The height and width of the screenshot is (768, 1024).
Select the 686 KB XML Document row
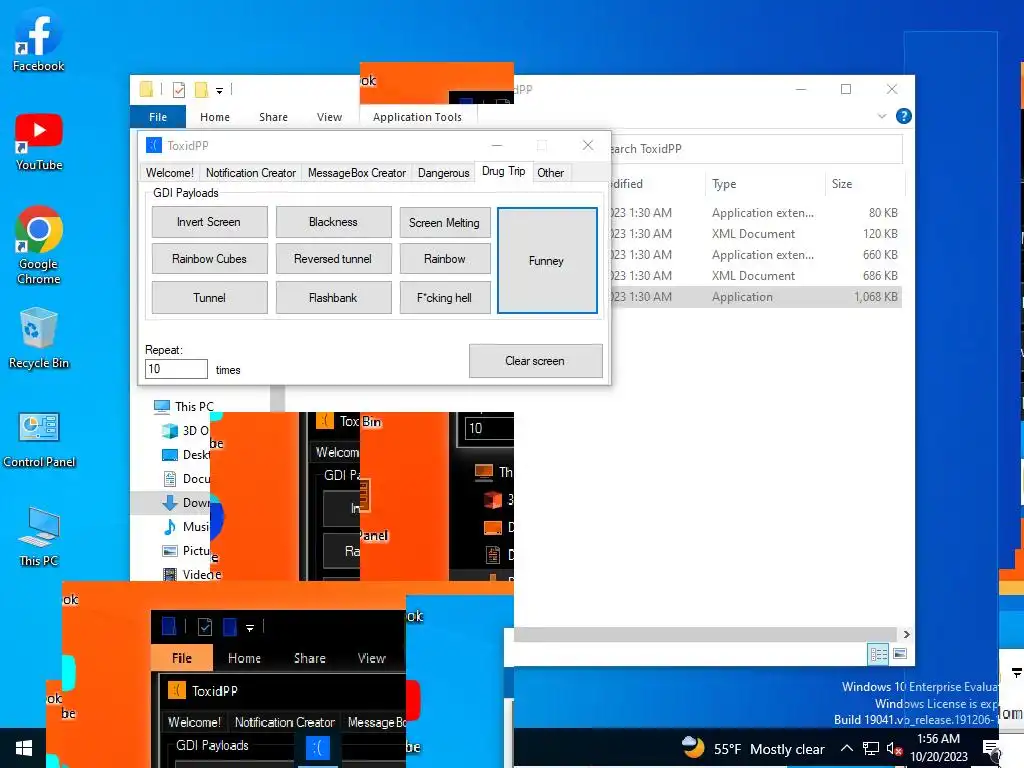pyautogui.click(x=755, y=276)
